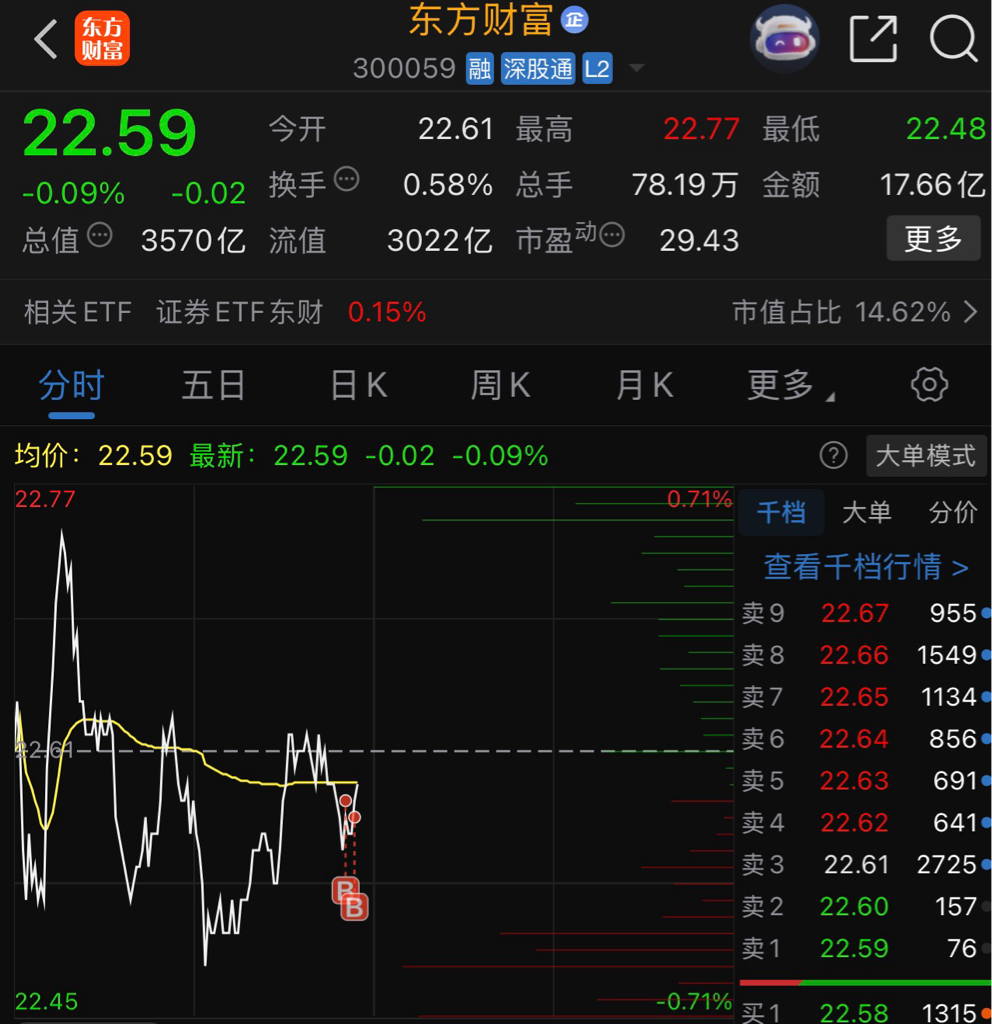Tap the blue 企 badge icon
992x1024 pixels.
pos(575,20)
